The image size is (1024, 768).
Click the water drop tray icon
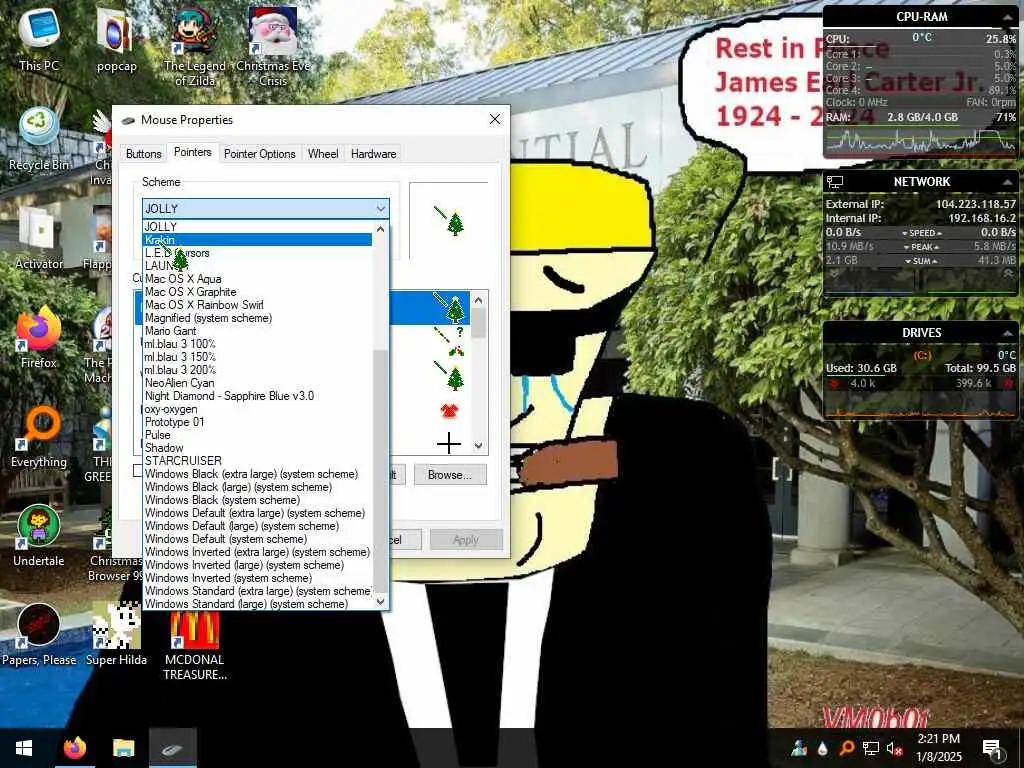pyautogui.click(x=823, y=748)
